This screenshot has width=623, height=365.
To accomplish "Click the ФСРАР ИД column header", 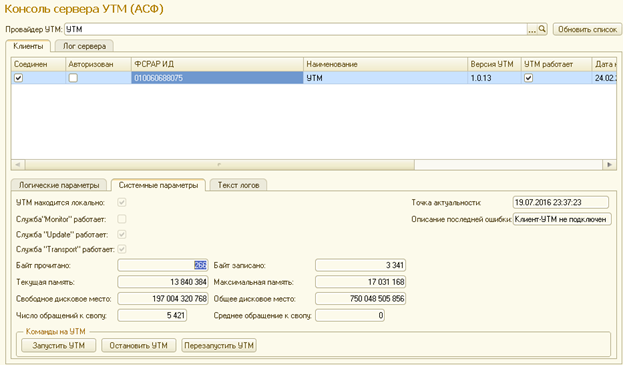I will (217, 64).
